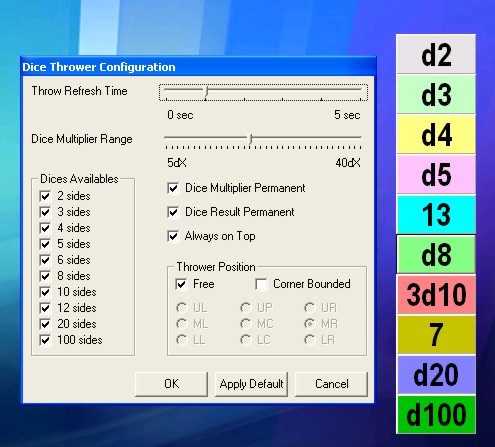This screenshot has height=447, width=495.
Task: Roll the blue d20 dice tile
Action: (x=436, y=374)
